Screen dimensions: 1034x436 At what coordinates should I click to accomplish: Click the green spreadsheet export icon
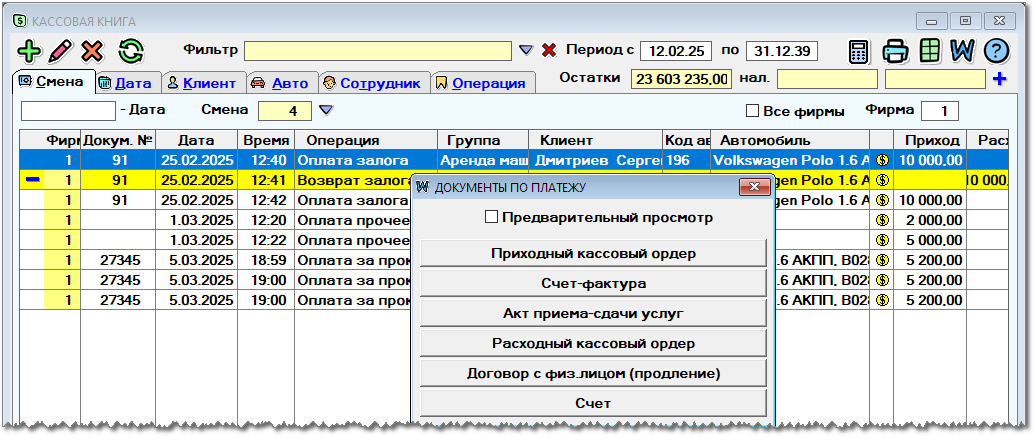[930, 51]
